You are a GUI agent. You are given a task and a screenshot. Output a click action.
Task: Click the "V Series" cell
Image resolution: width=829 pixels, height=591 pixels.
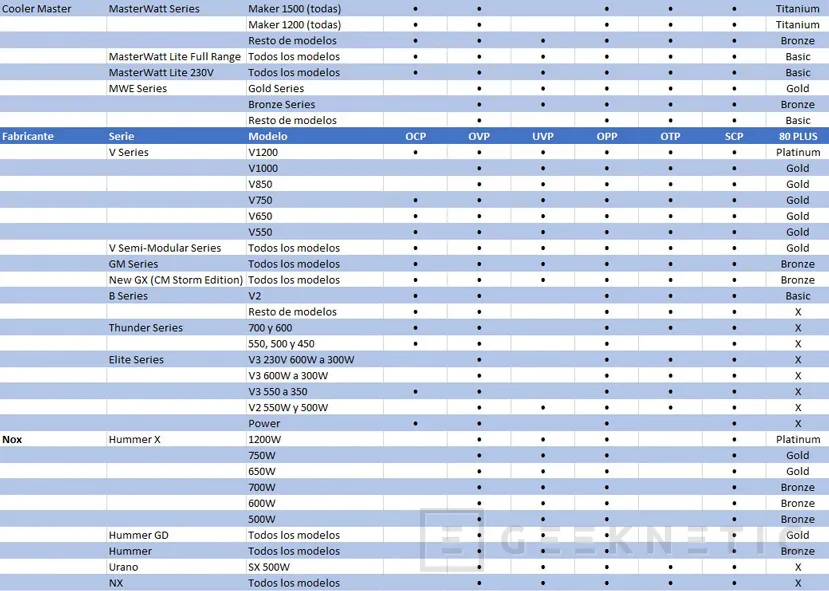[128, 152]
